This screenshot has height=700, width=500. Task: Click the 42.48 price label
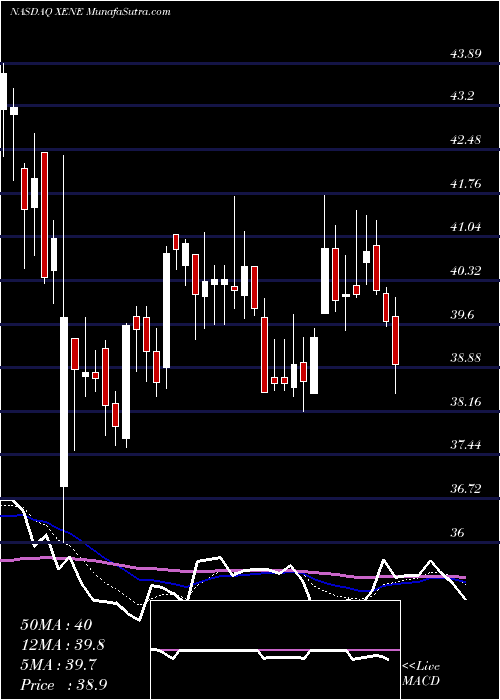coord(466,140)
